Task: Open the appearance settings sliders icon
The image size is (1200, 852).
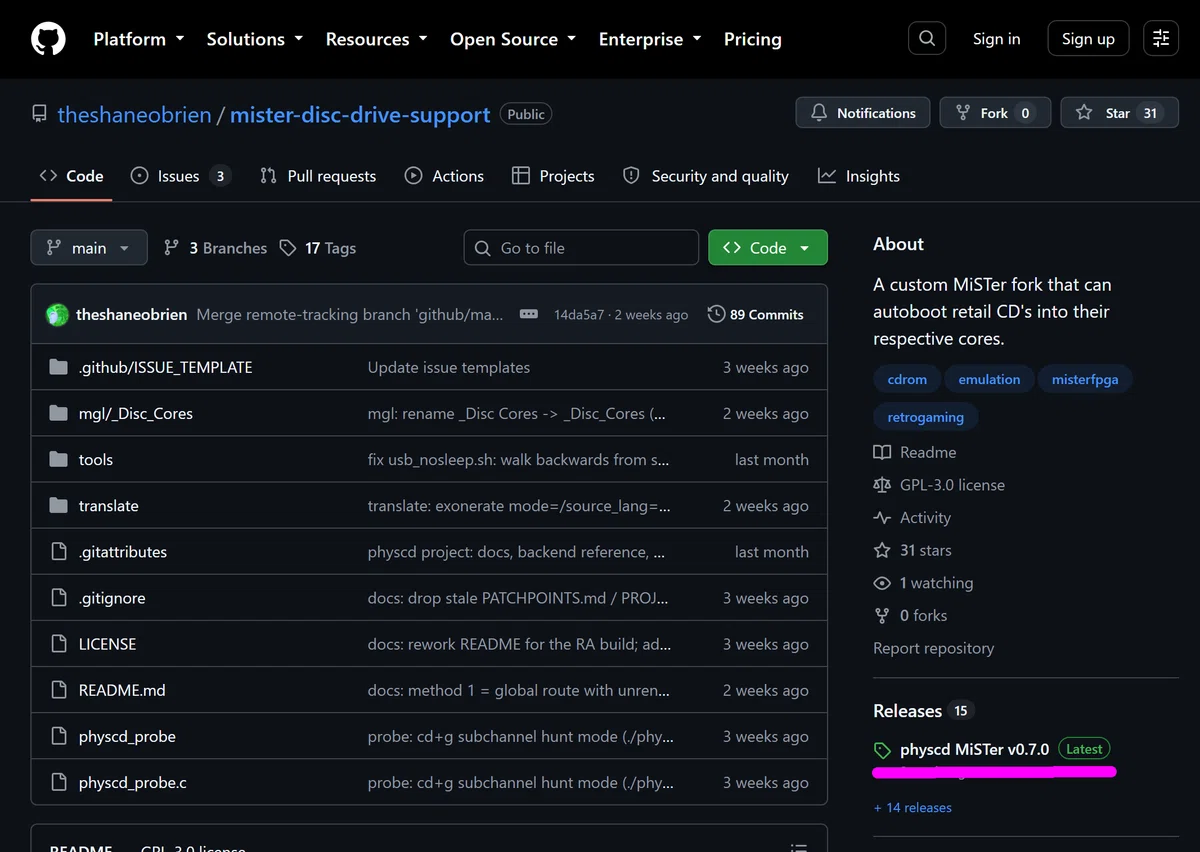Action: (1161, 39)
